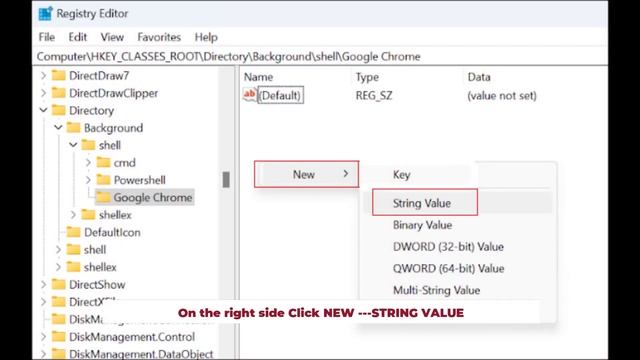Screen dimensions: 640x360
Task: Expand the DirectDraw7 key
Action: 44,76
